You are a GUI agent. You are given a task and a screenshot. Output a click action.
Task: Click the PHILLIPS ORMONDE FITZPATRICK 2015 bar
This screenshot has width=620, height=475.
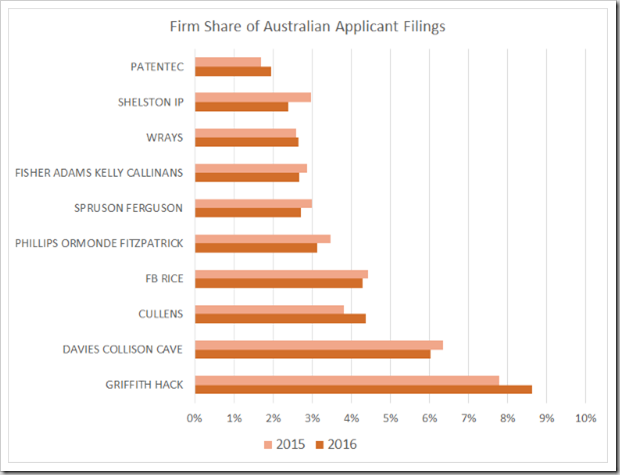coord(263,239)
